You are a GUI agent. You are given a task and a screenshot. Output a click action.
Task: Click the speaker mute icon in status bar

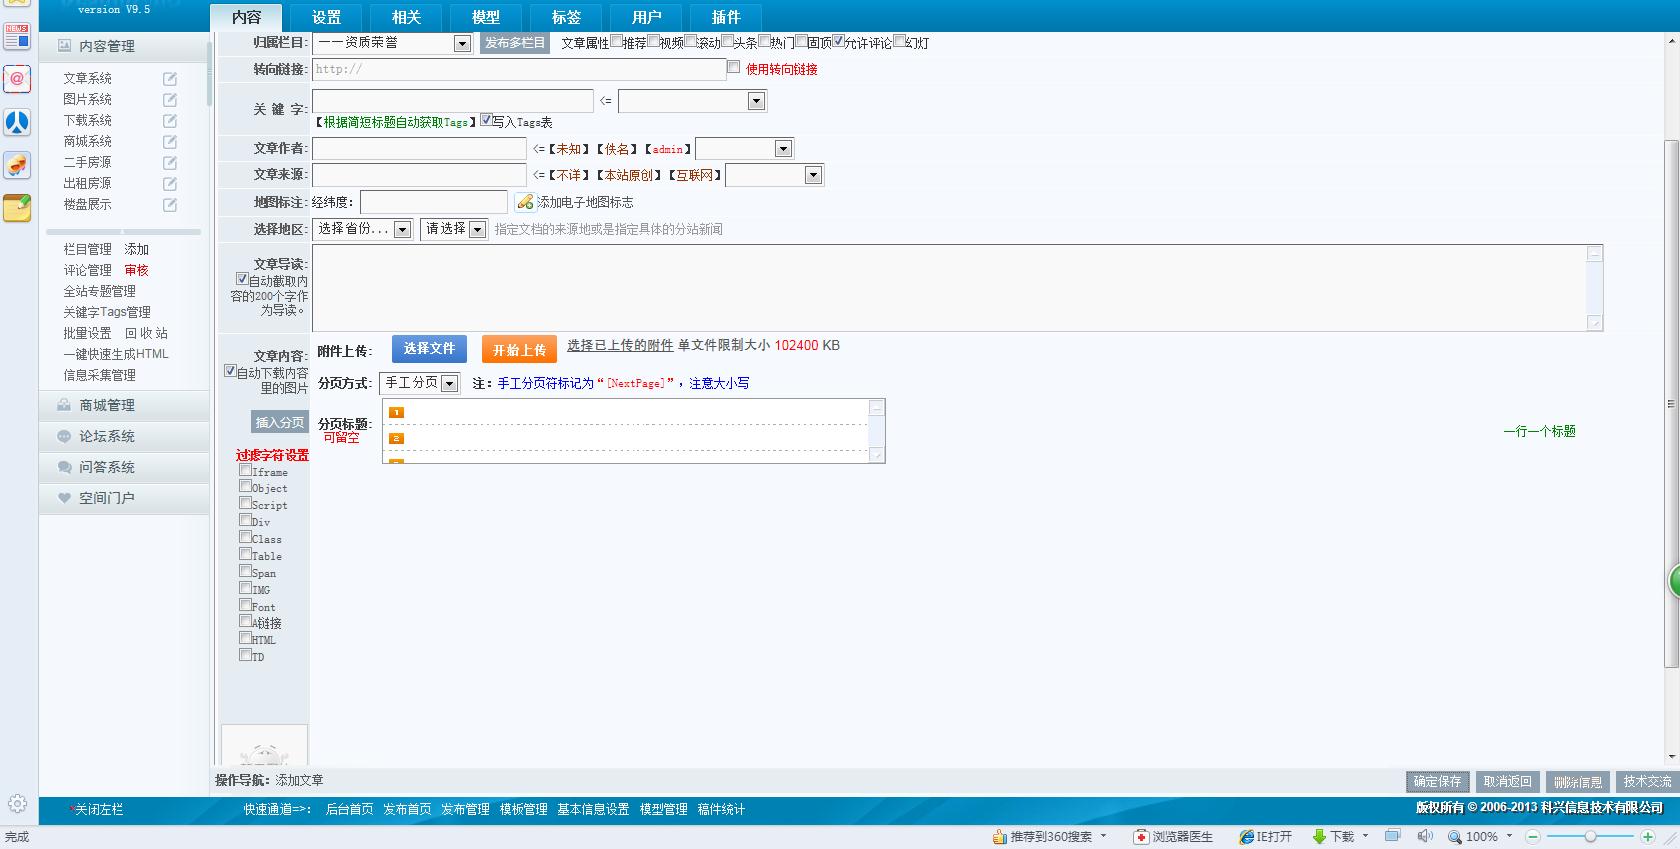tap(1424, 836)
